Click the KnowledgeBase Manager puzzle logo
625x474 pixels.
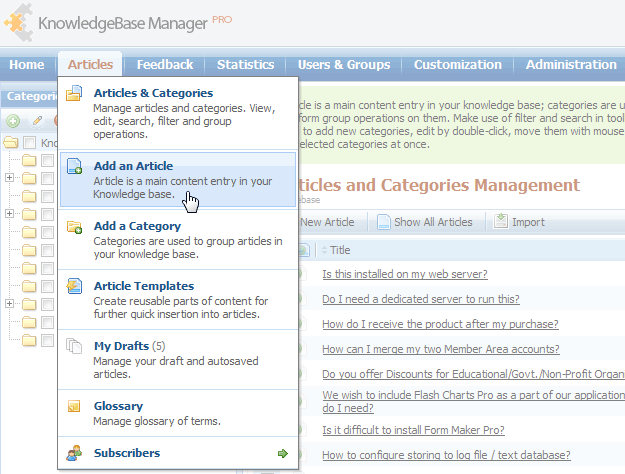pos(19,22)
